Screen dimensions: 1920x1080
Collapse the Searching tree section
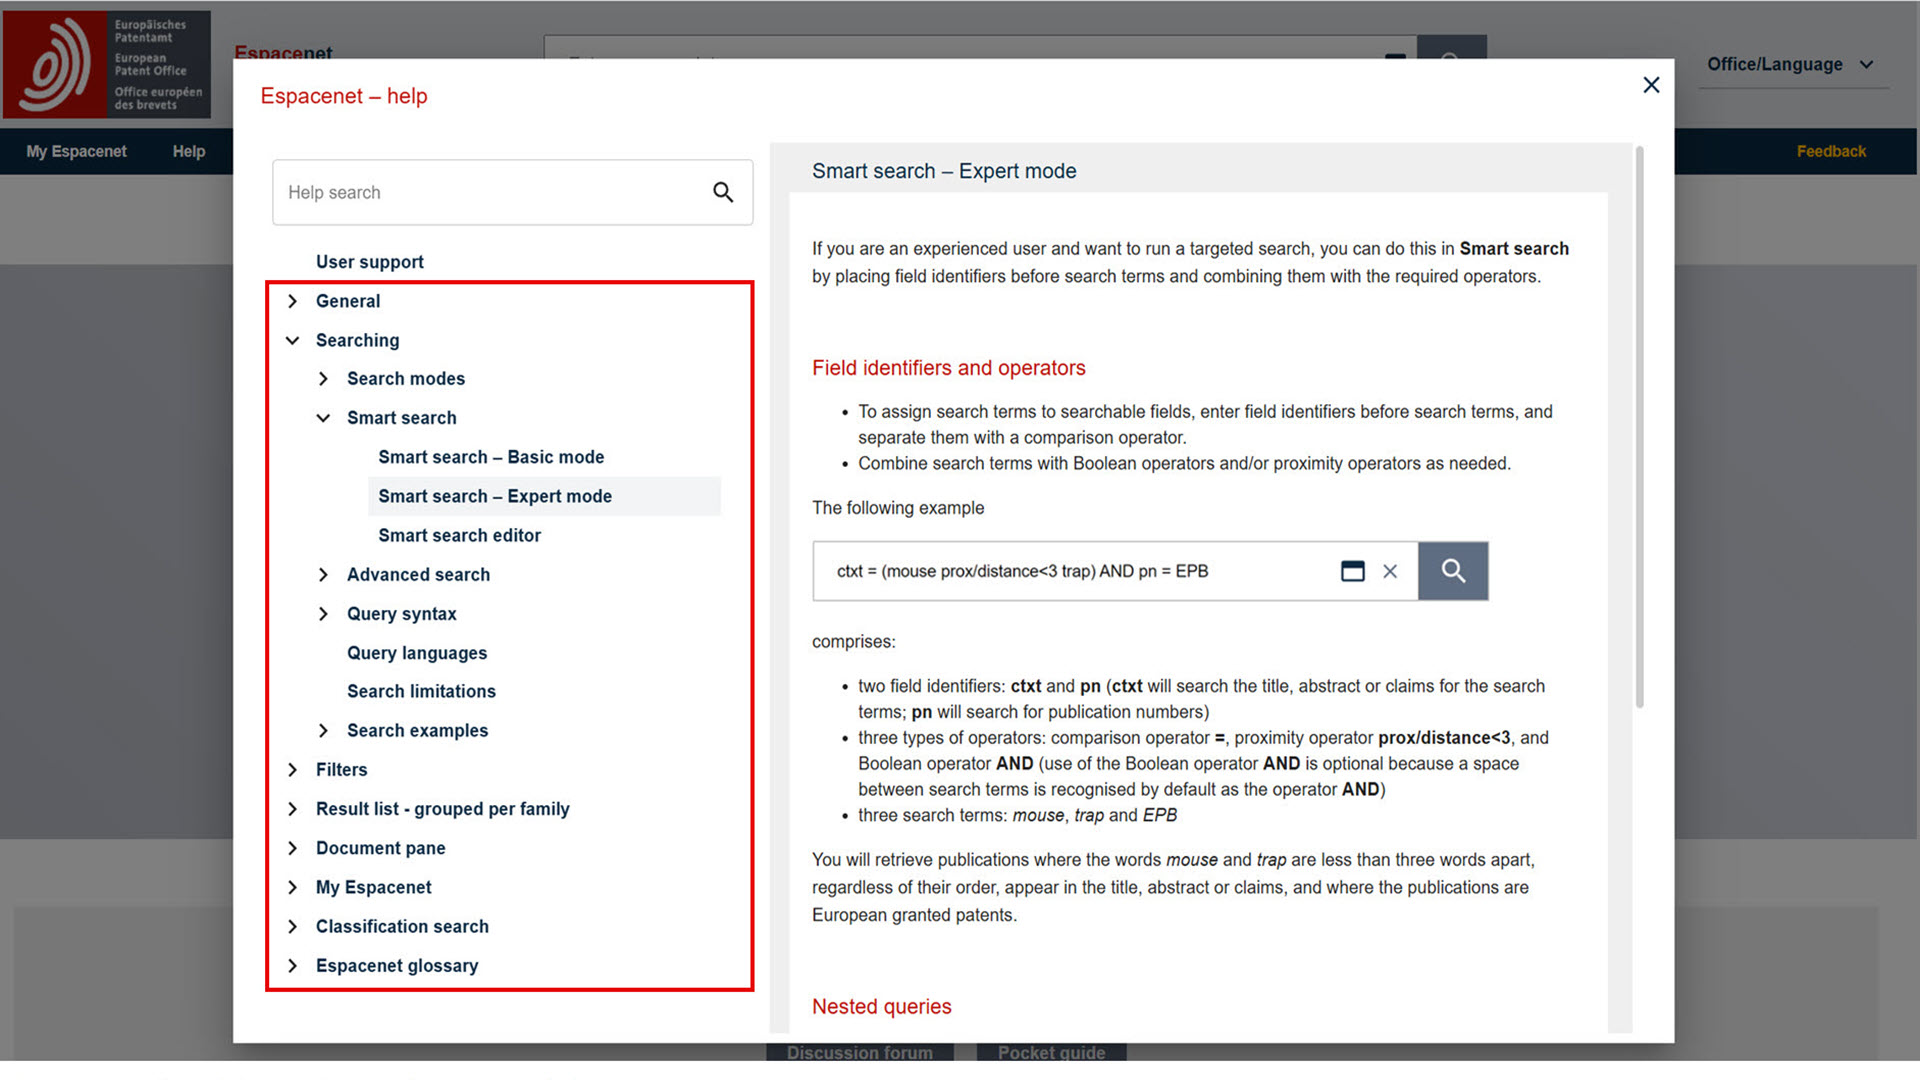(x=293, y=340)
